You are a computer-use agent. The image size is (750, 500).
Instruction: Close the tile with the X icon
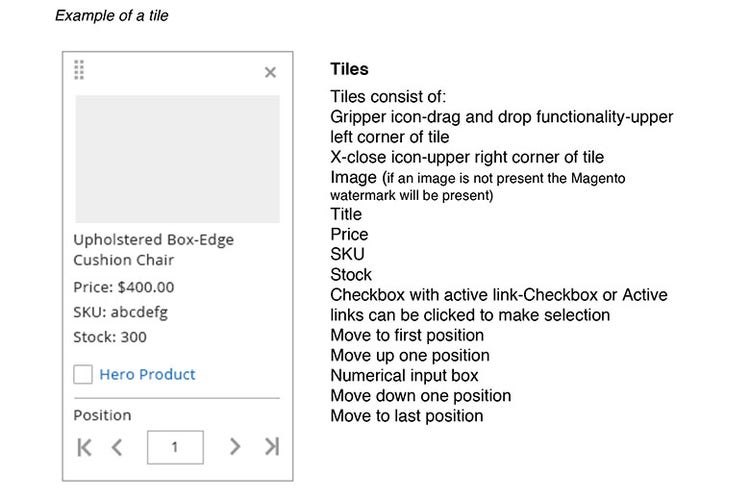[270, 72]
